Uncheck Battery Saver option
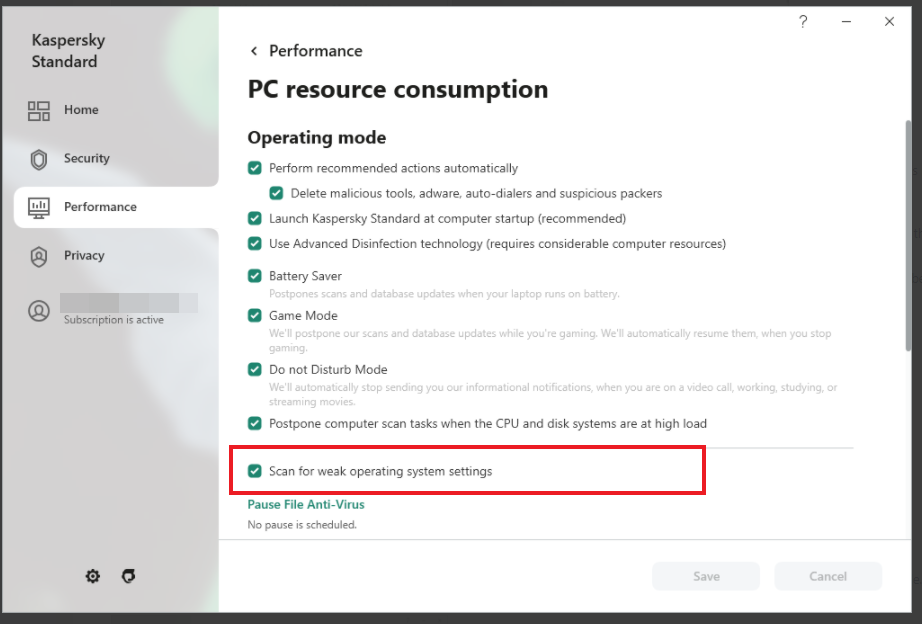This screenshot has height=624, width=922. coord(255,276)
